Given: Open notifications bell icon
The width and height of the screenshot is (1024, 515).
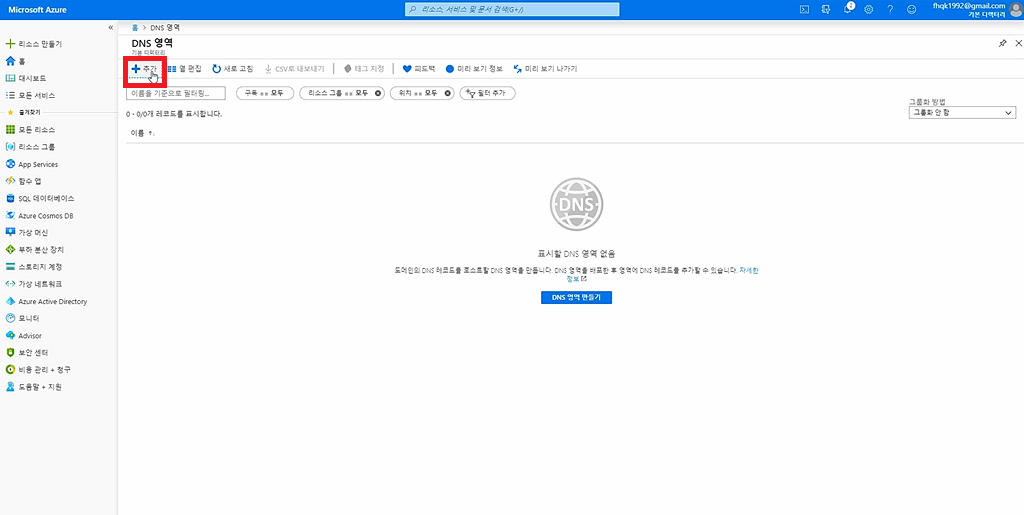Looking at the screenshot, I should pyautogui.click(x=848, y=9).
